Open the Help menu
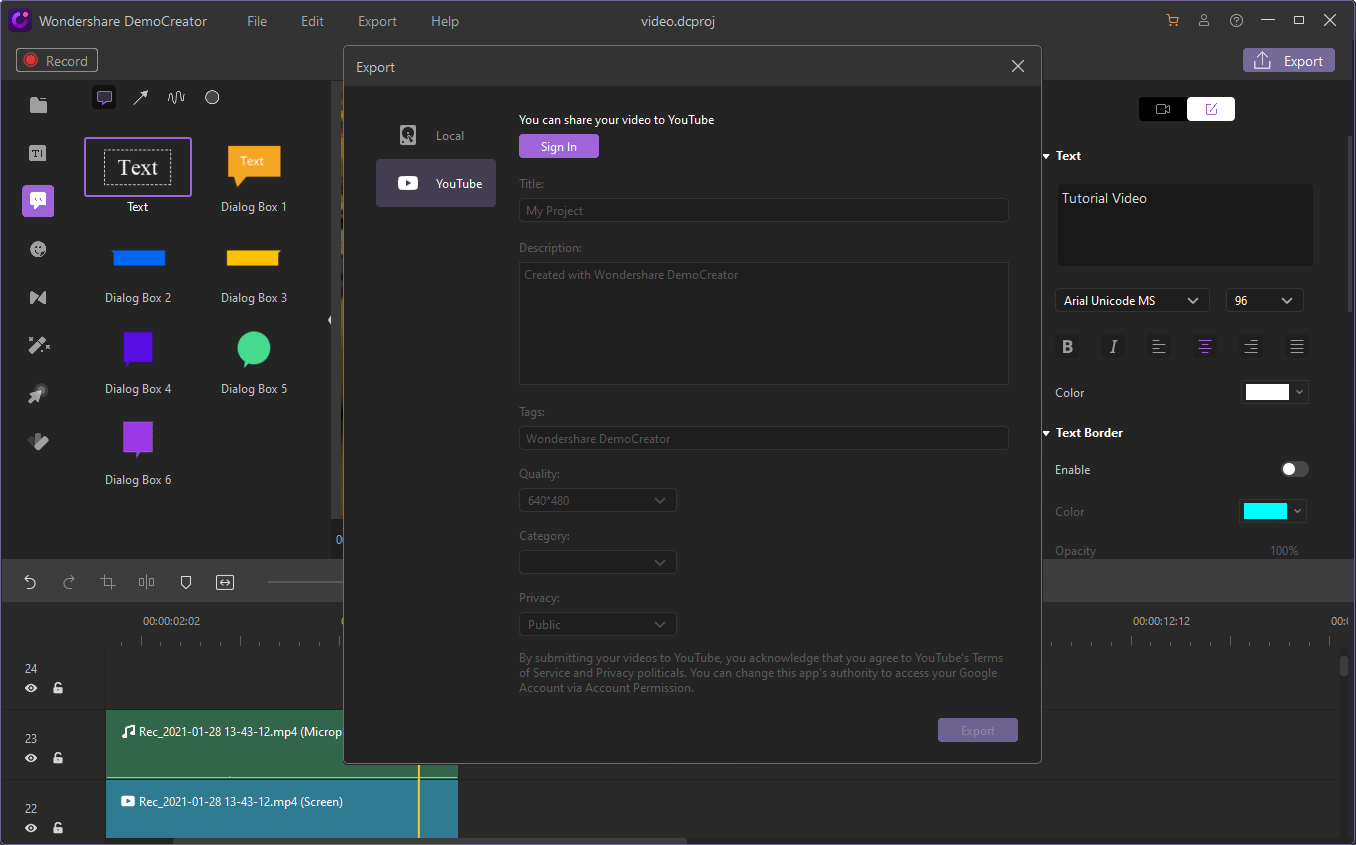Image resolution: width=1356 pixels, height=845 pixels. 445,21
